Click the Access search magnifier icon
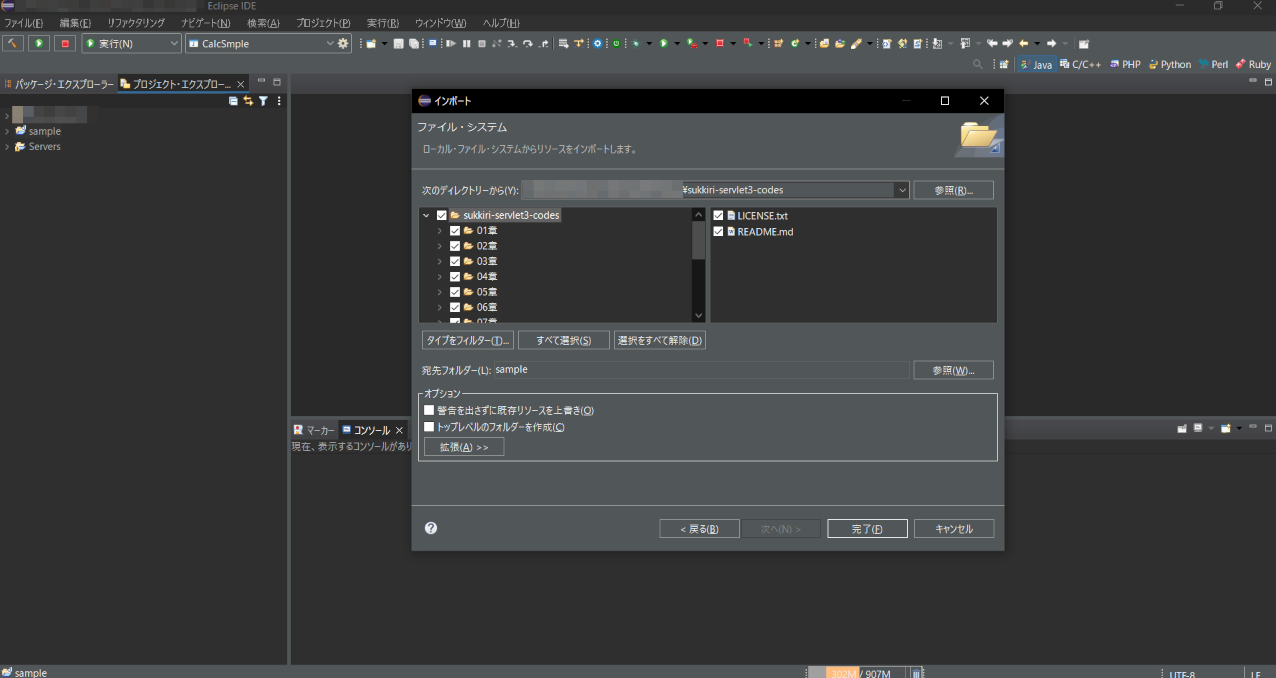1276x678 pixels. pos(978,64)
